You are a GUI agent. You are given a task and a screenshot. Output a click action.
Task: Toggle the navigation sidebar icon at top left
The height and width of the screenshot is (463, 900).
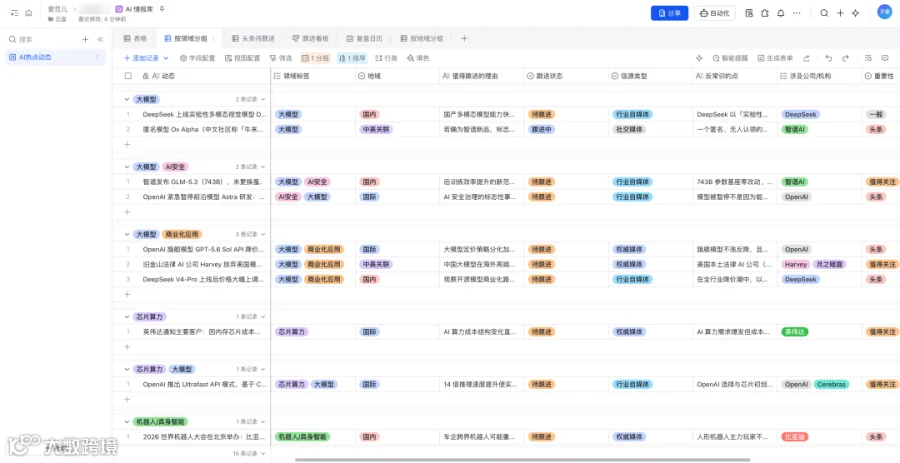14,13
